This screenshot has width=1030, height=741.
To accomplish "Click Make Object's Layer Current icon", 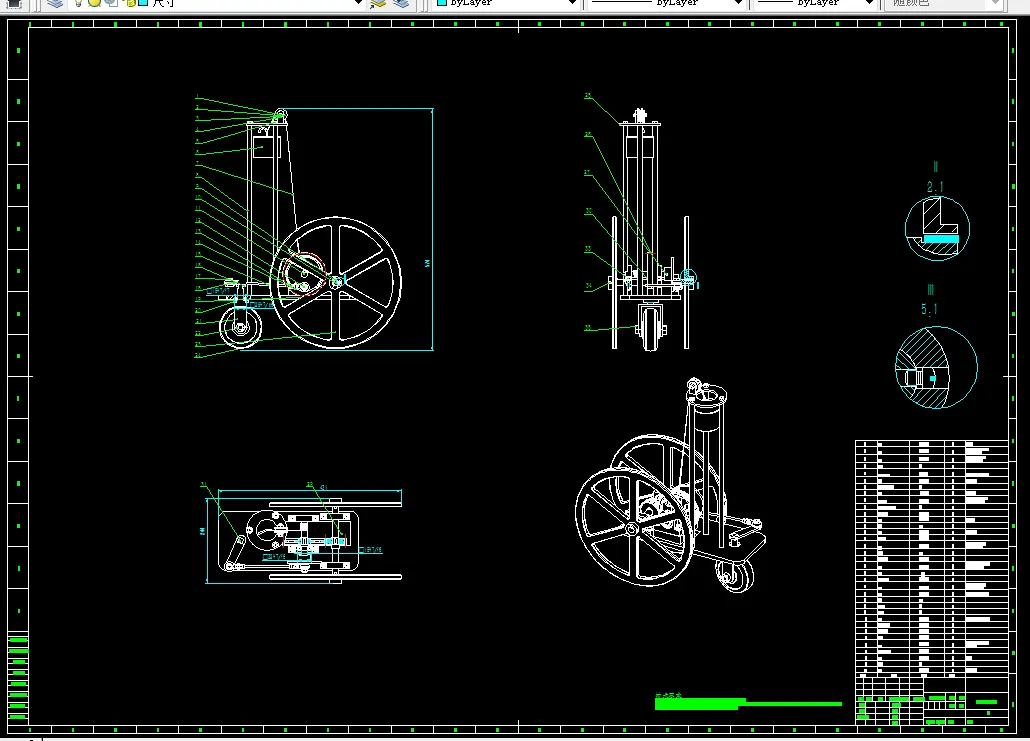I will [378, 3].
